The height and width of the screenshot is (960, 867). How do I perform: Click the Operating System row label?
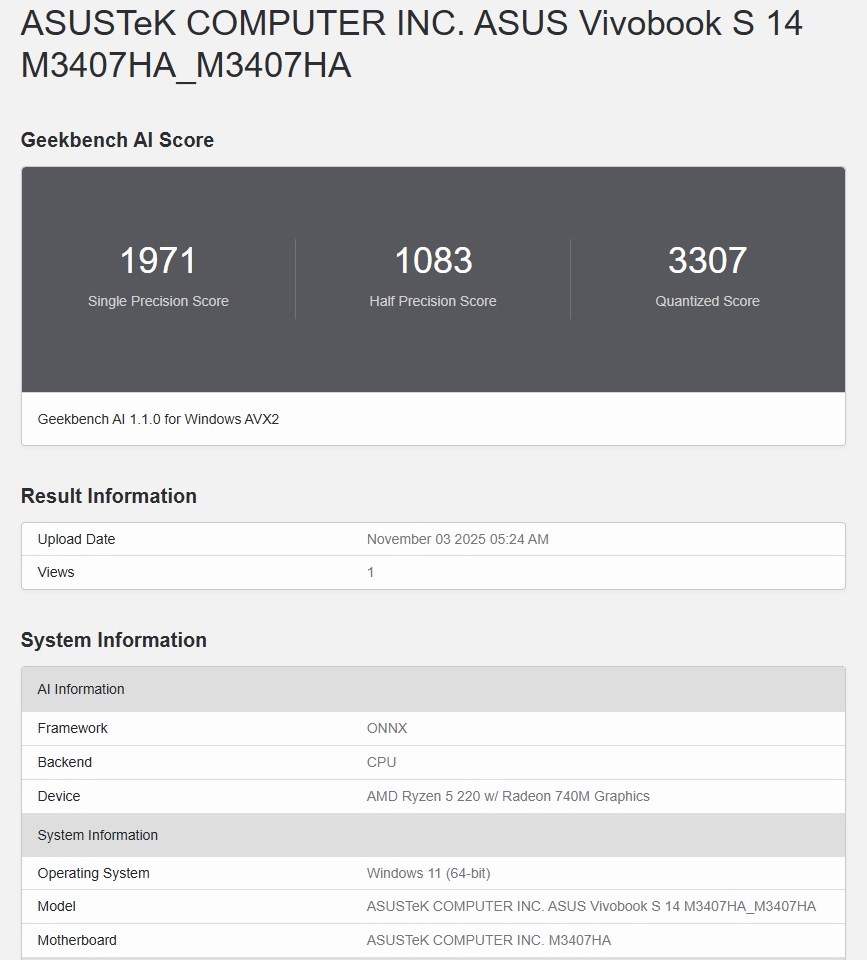pyautogui.click(x=94, y=874)
